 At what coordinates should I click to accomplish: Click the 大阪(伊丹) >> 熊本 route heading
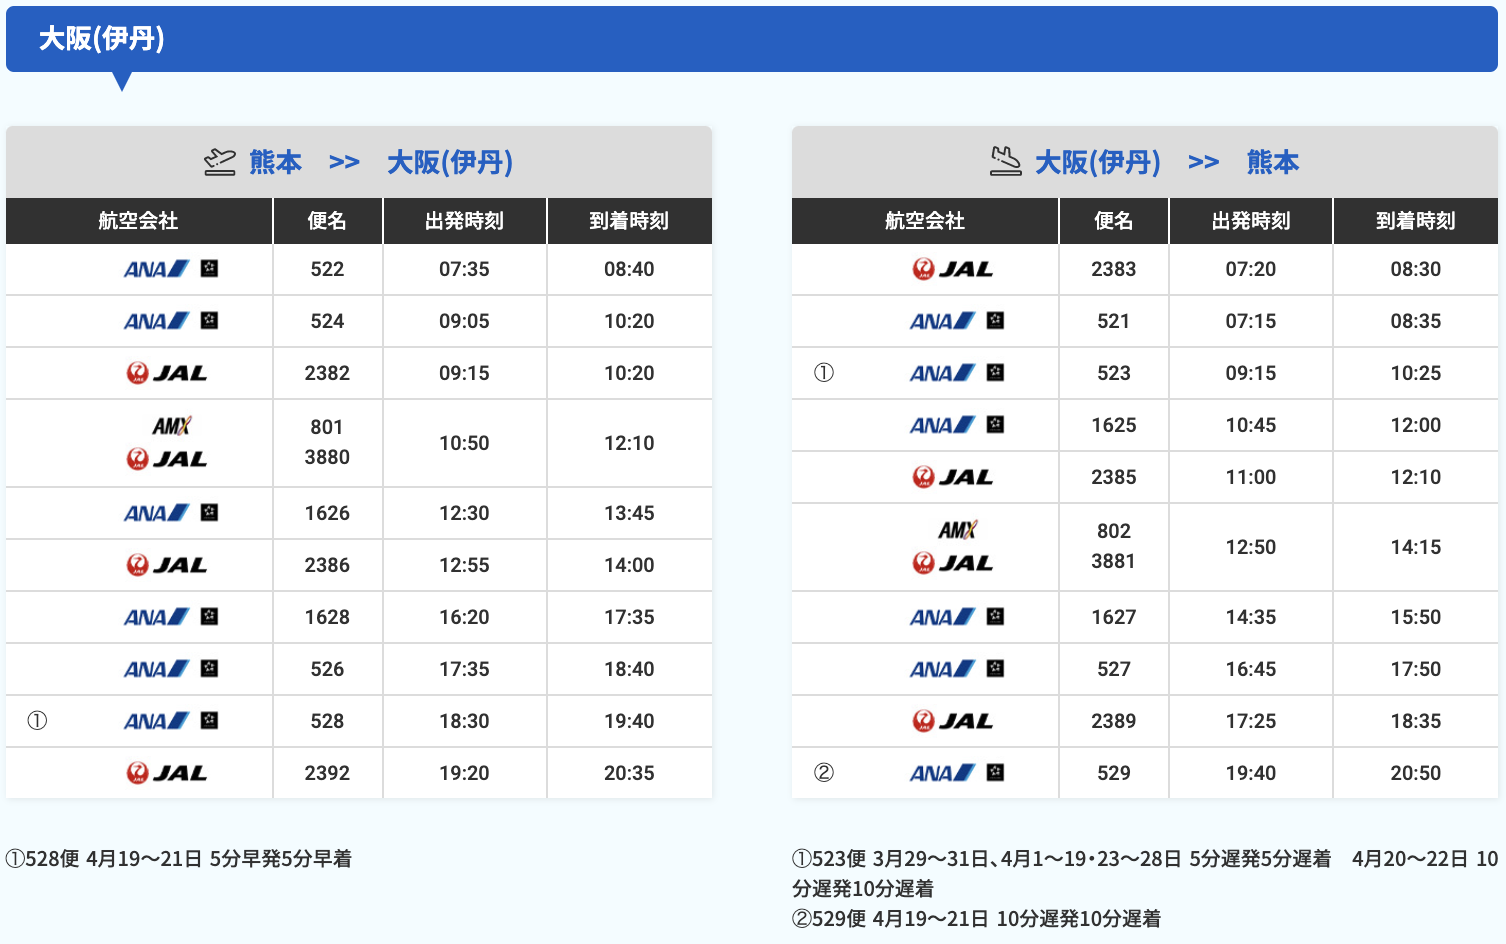(x=1167, y=162)
